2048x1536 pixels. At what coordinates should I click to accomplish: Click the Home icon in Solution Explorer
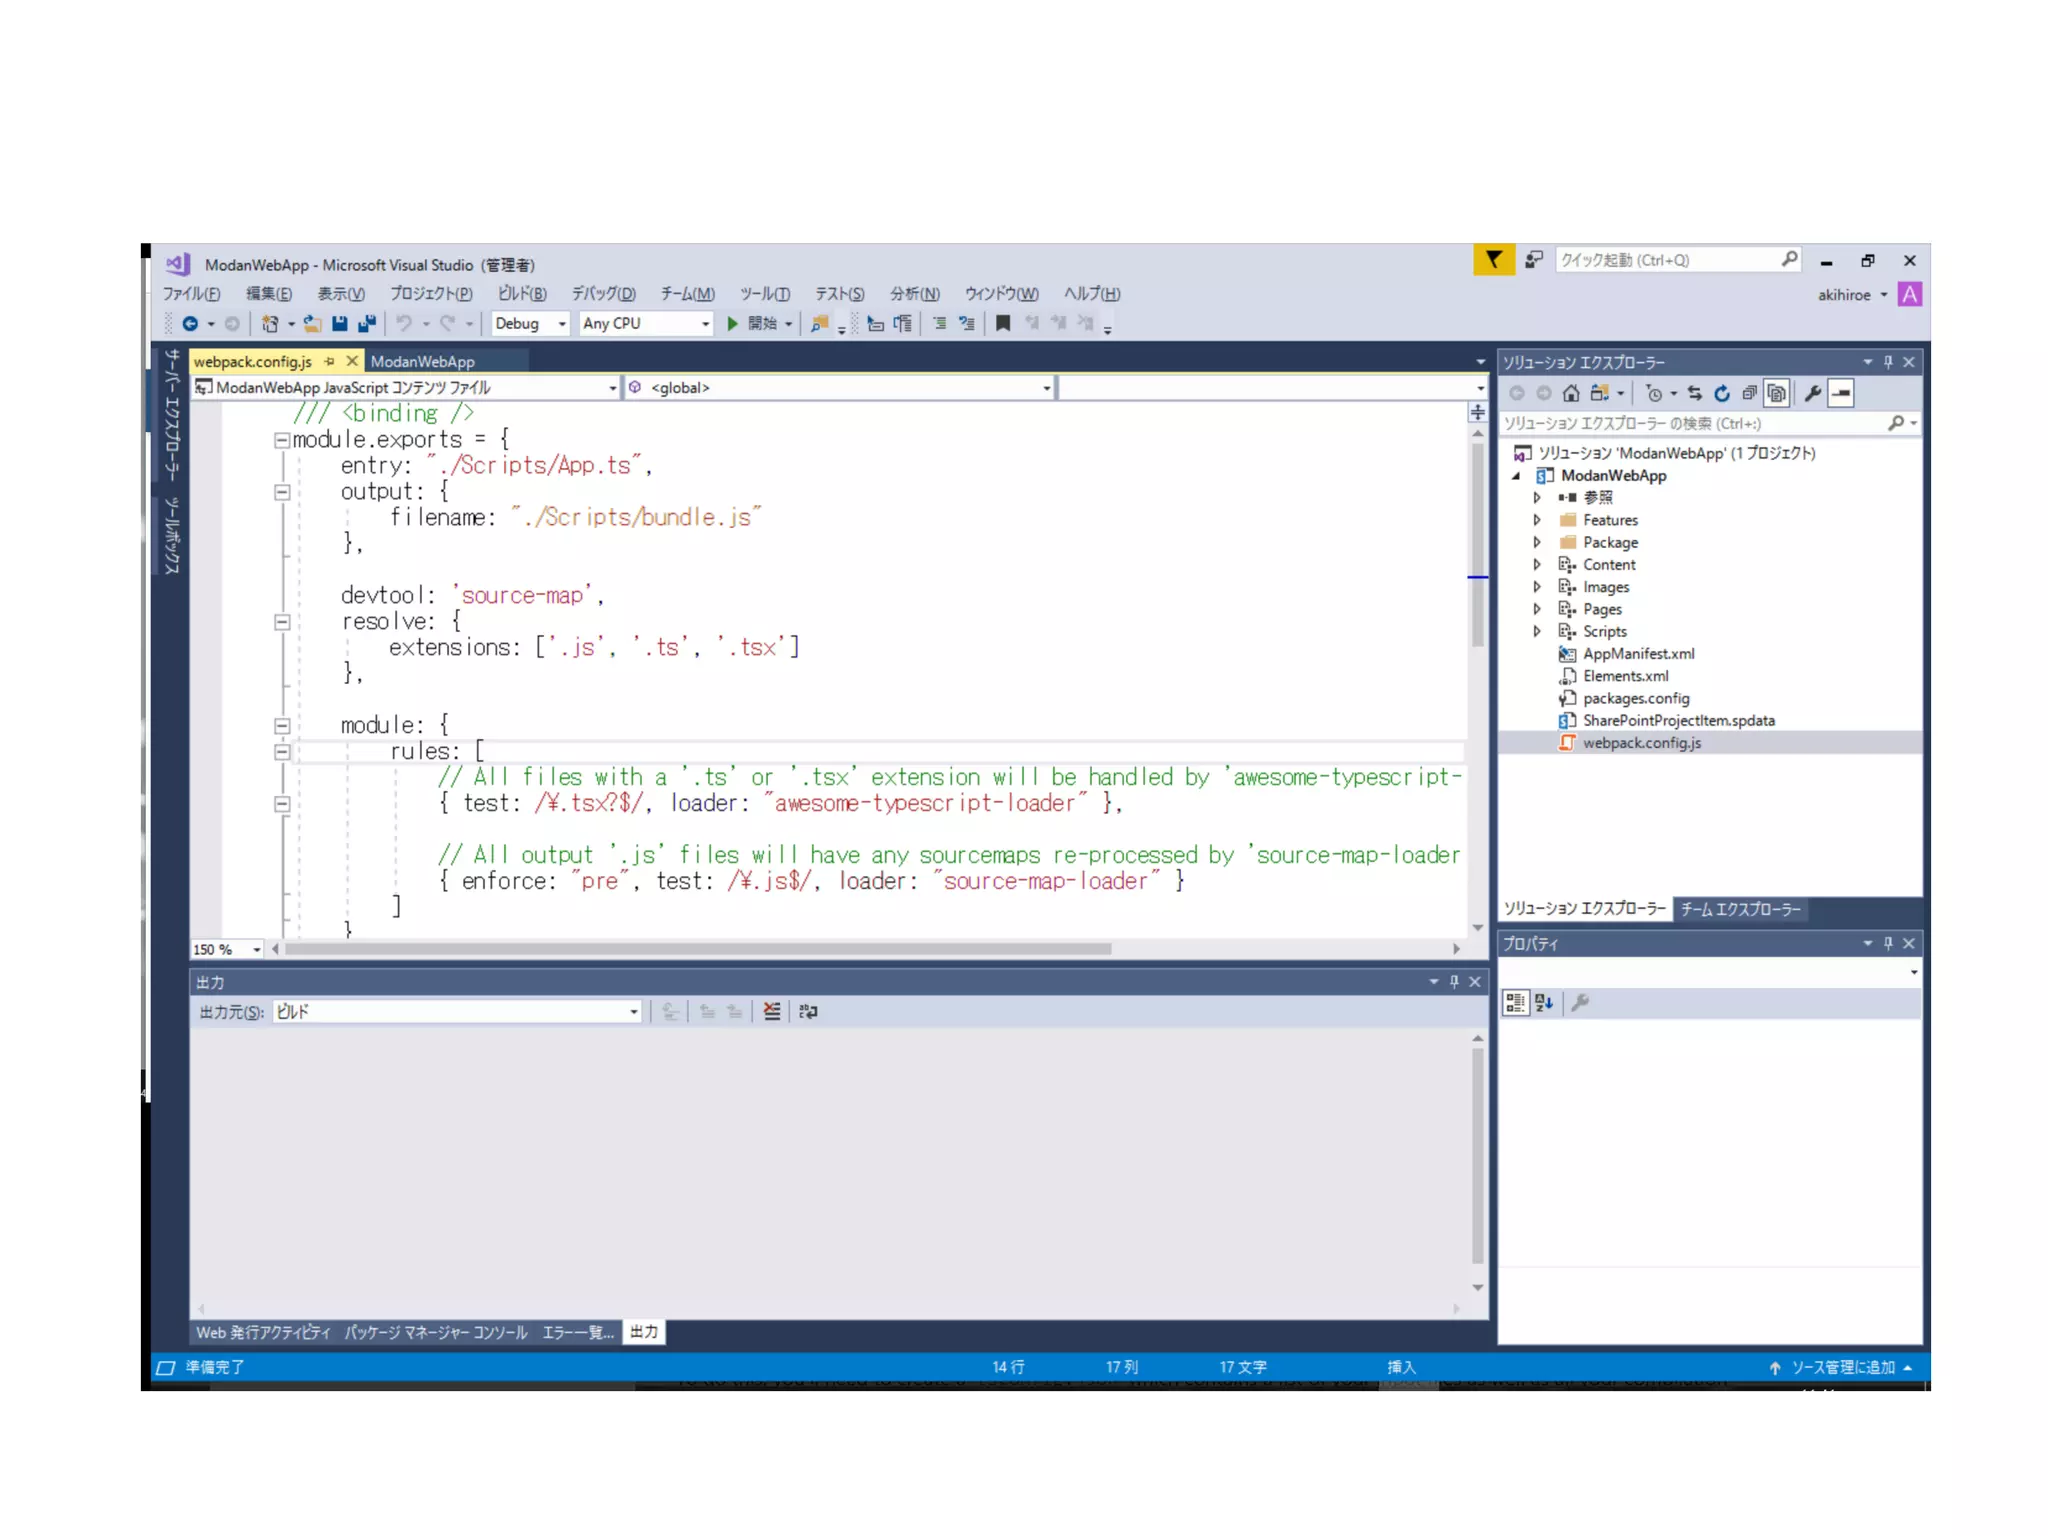tap(1571, 394)
